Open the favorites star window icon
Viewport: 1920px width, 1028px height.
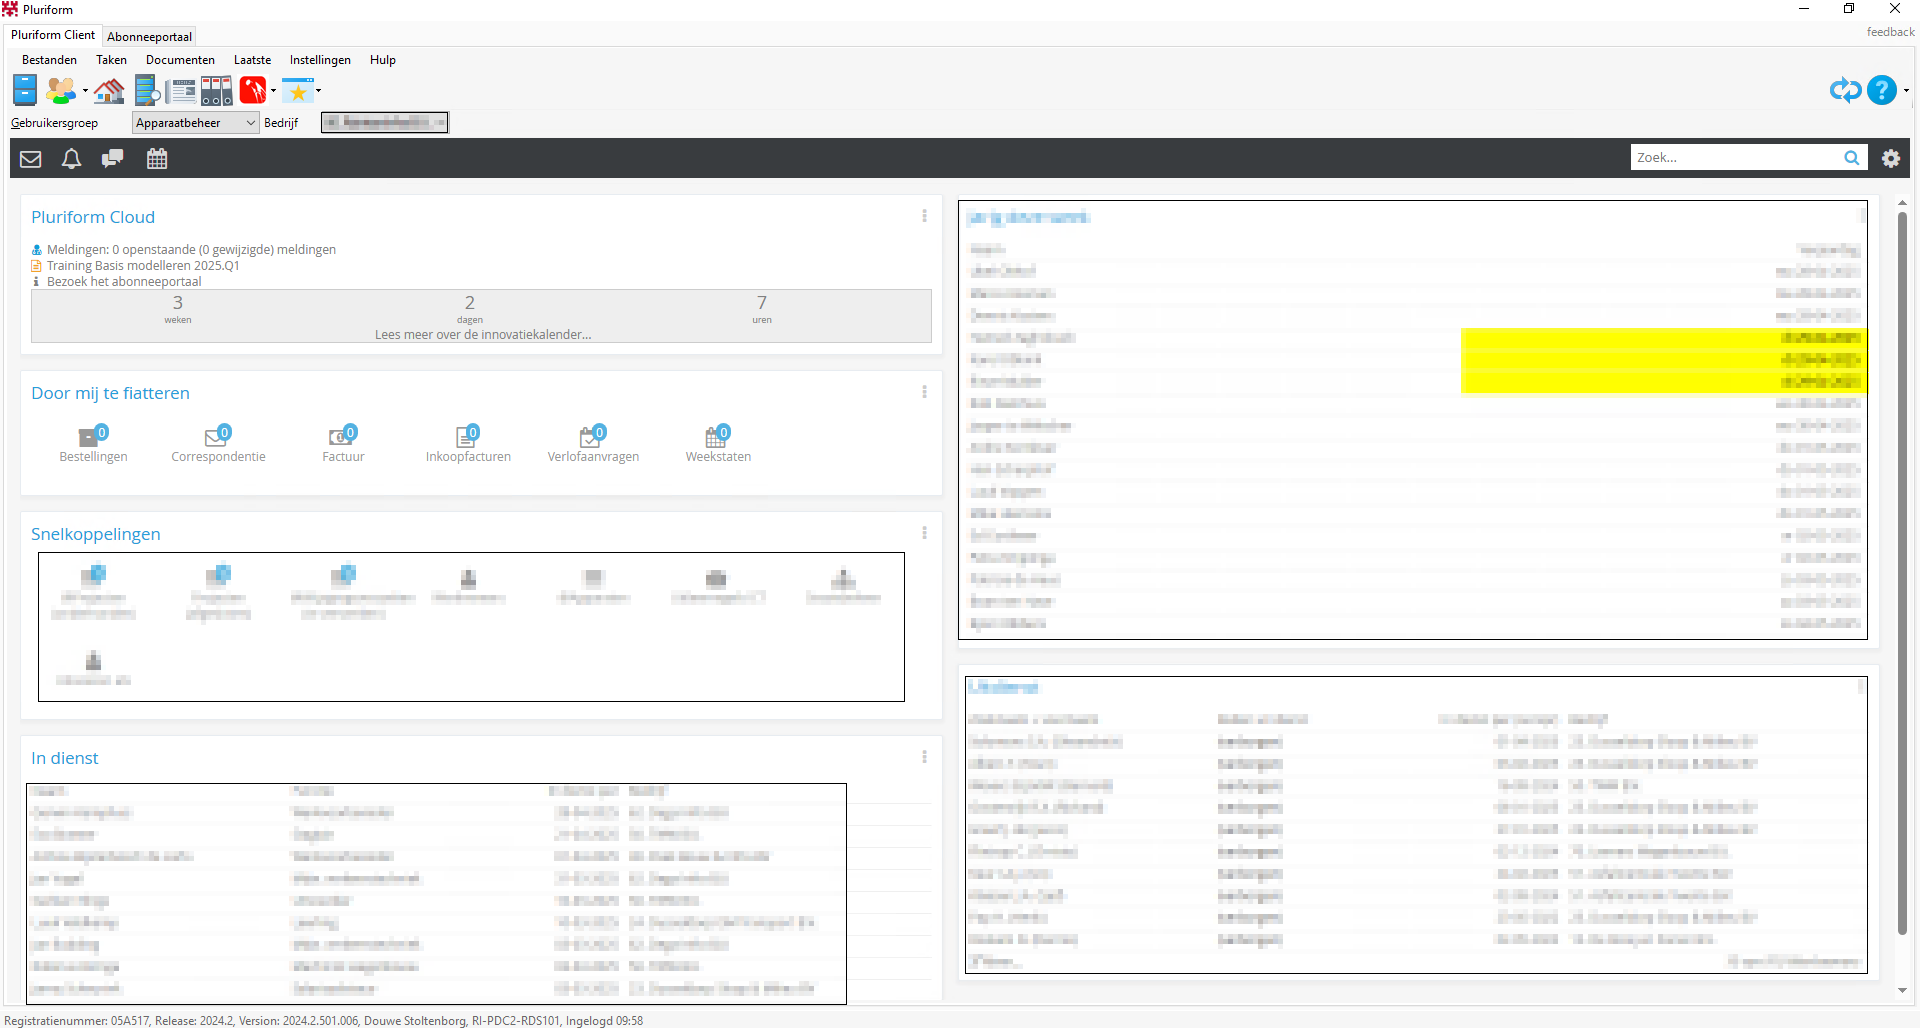[x=298, y=90]
